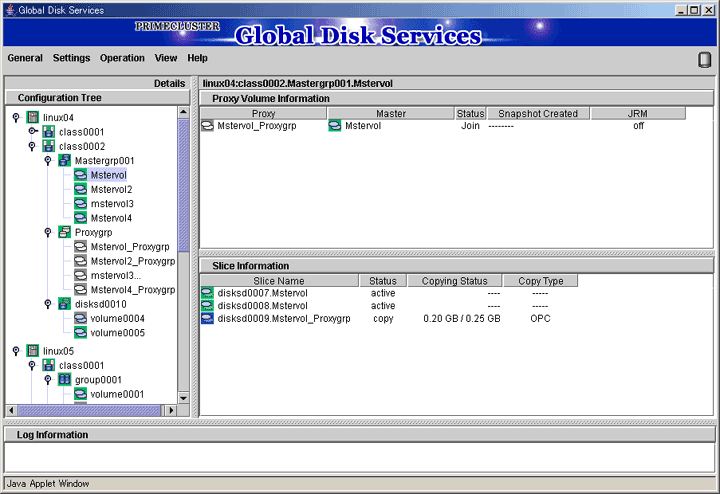Click the Slice Name column header
The image size is (720, 494).
(x=279, y=281)
